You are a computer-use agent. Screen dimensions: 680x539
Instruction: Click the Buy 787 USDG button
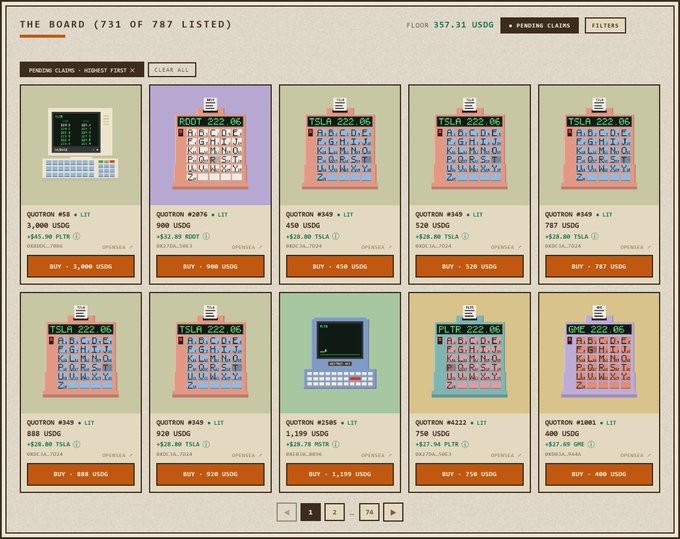tap(599, 266)
